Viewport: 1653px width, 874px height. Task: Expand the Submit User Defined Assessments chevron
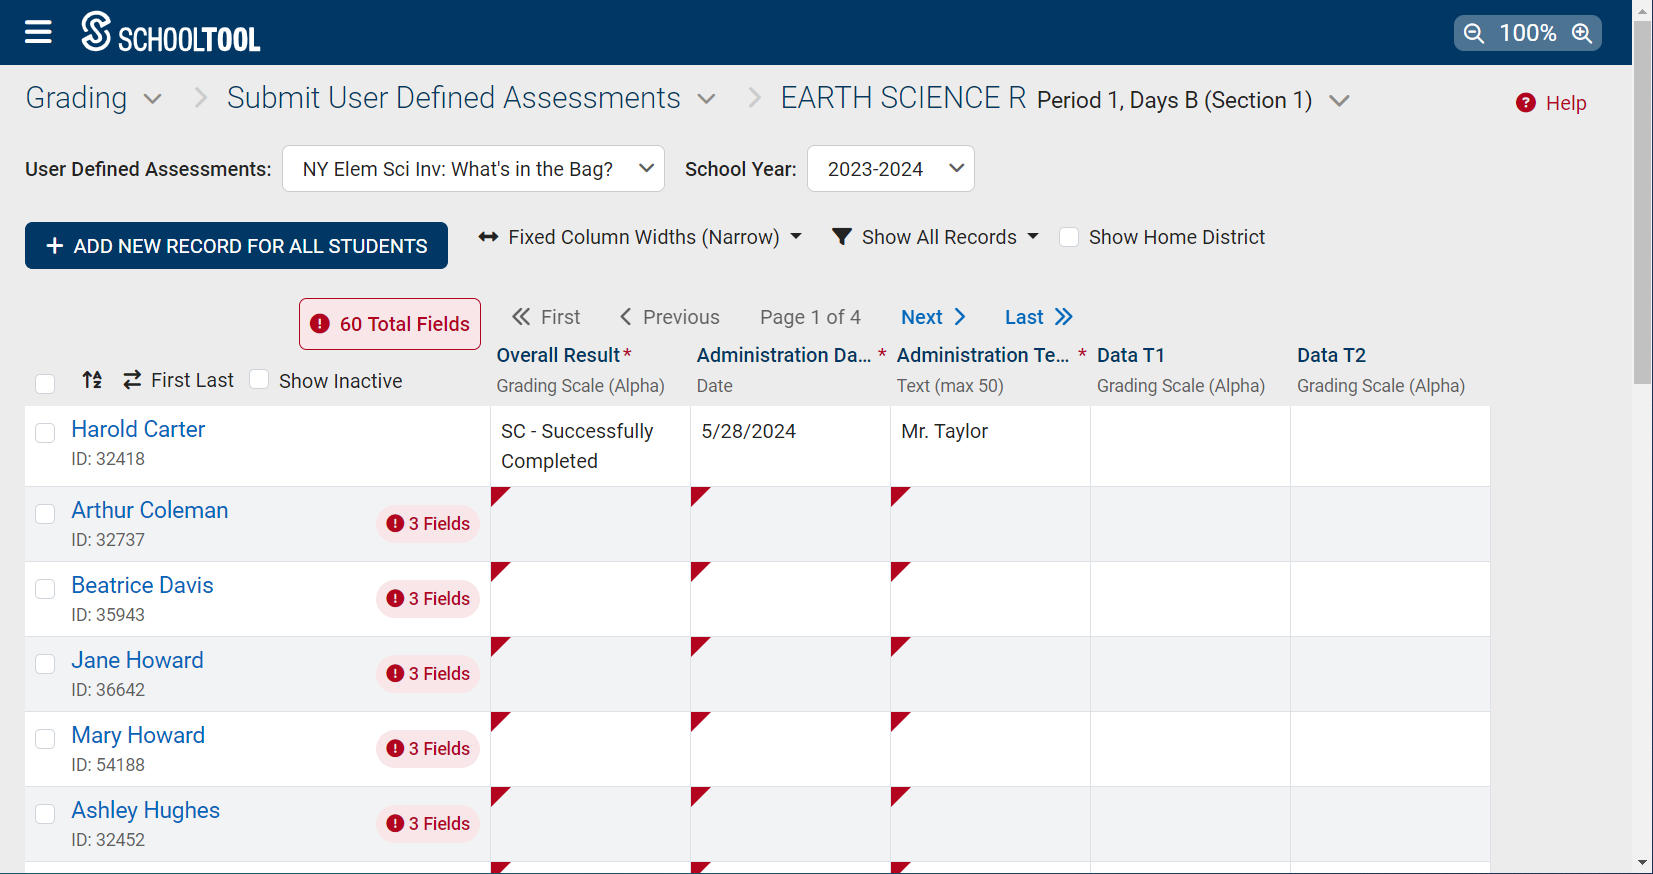[707, 99]
